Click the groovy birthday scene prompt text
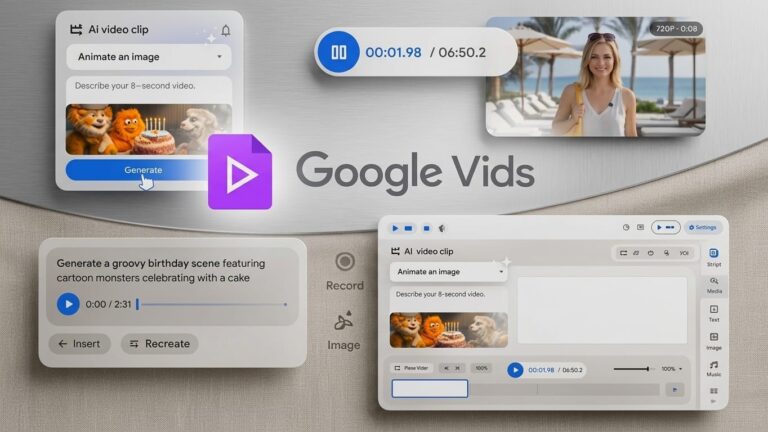 (x=161, y=270)
